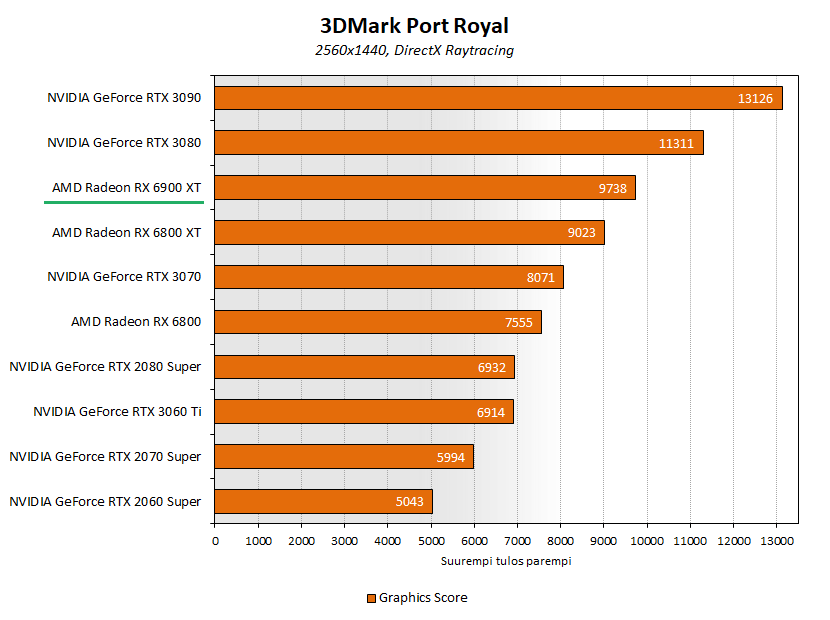Select the "NVIDIA GeForce RTX 3080" label
830x620 pixels.
coord(124,142)
